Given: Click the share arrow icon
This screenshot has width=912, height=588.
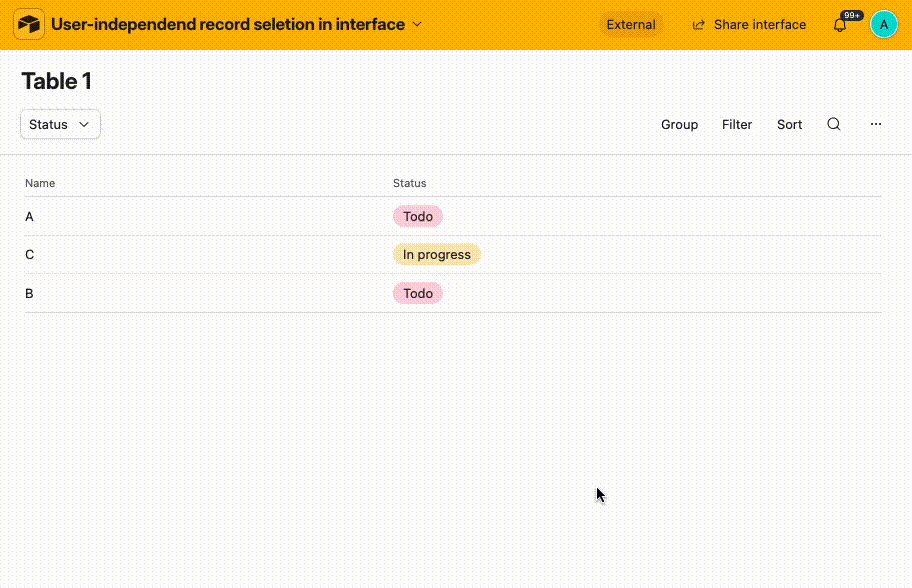Looking at the screenshot, I should click(x=699, y=25).
